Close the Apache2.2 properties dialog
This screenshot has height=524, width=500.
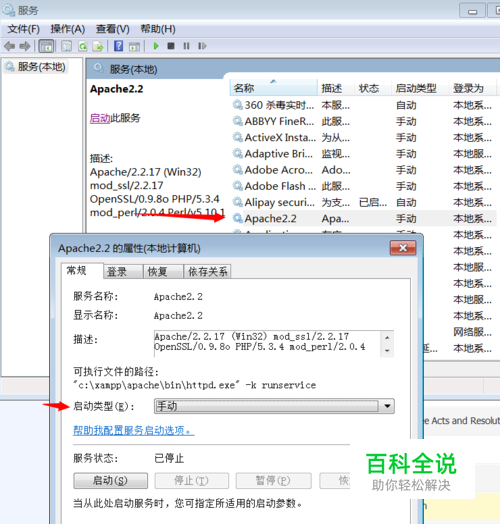click(403, 248)
